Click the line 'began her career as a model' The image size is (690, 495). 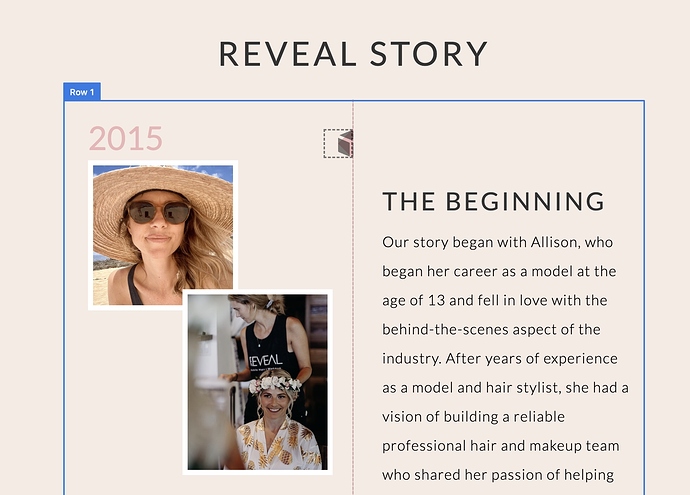tap(499, 271)
